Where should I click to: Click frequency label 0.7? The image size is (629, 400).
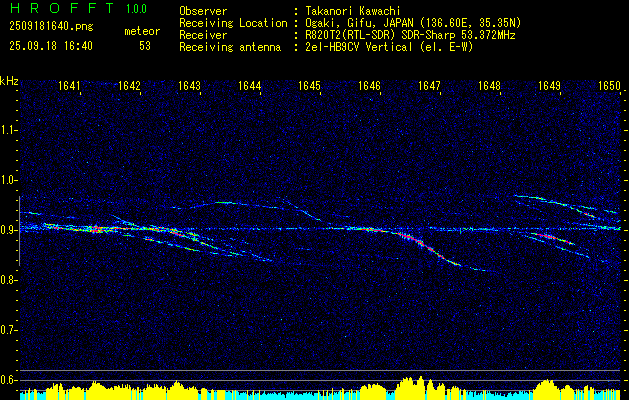[x=8, y=330]
